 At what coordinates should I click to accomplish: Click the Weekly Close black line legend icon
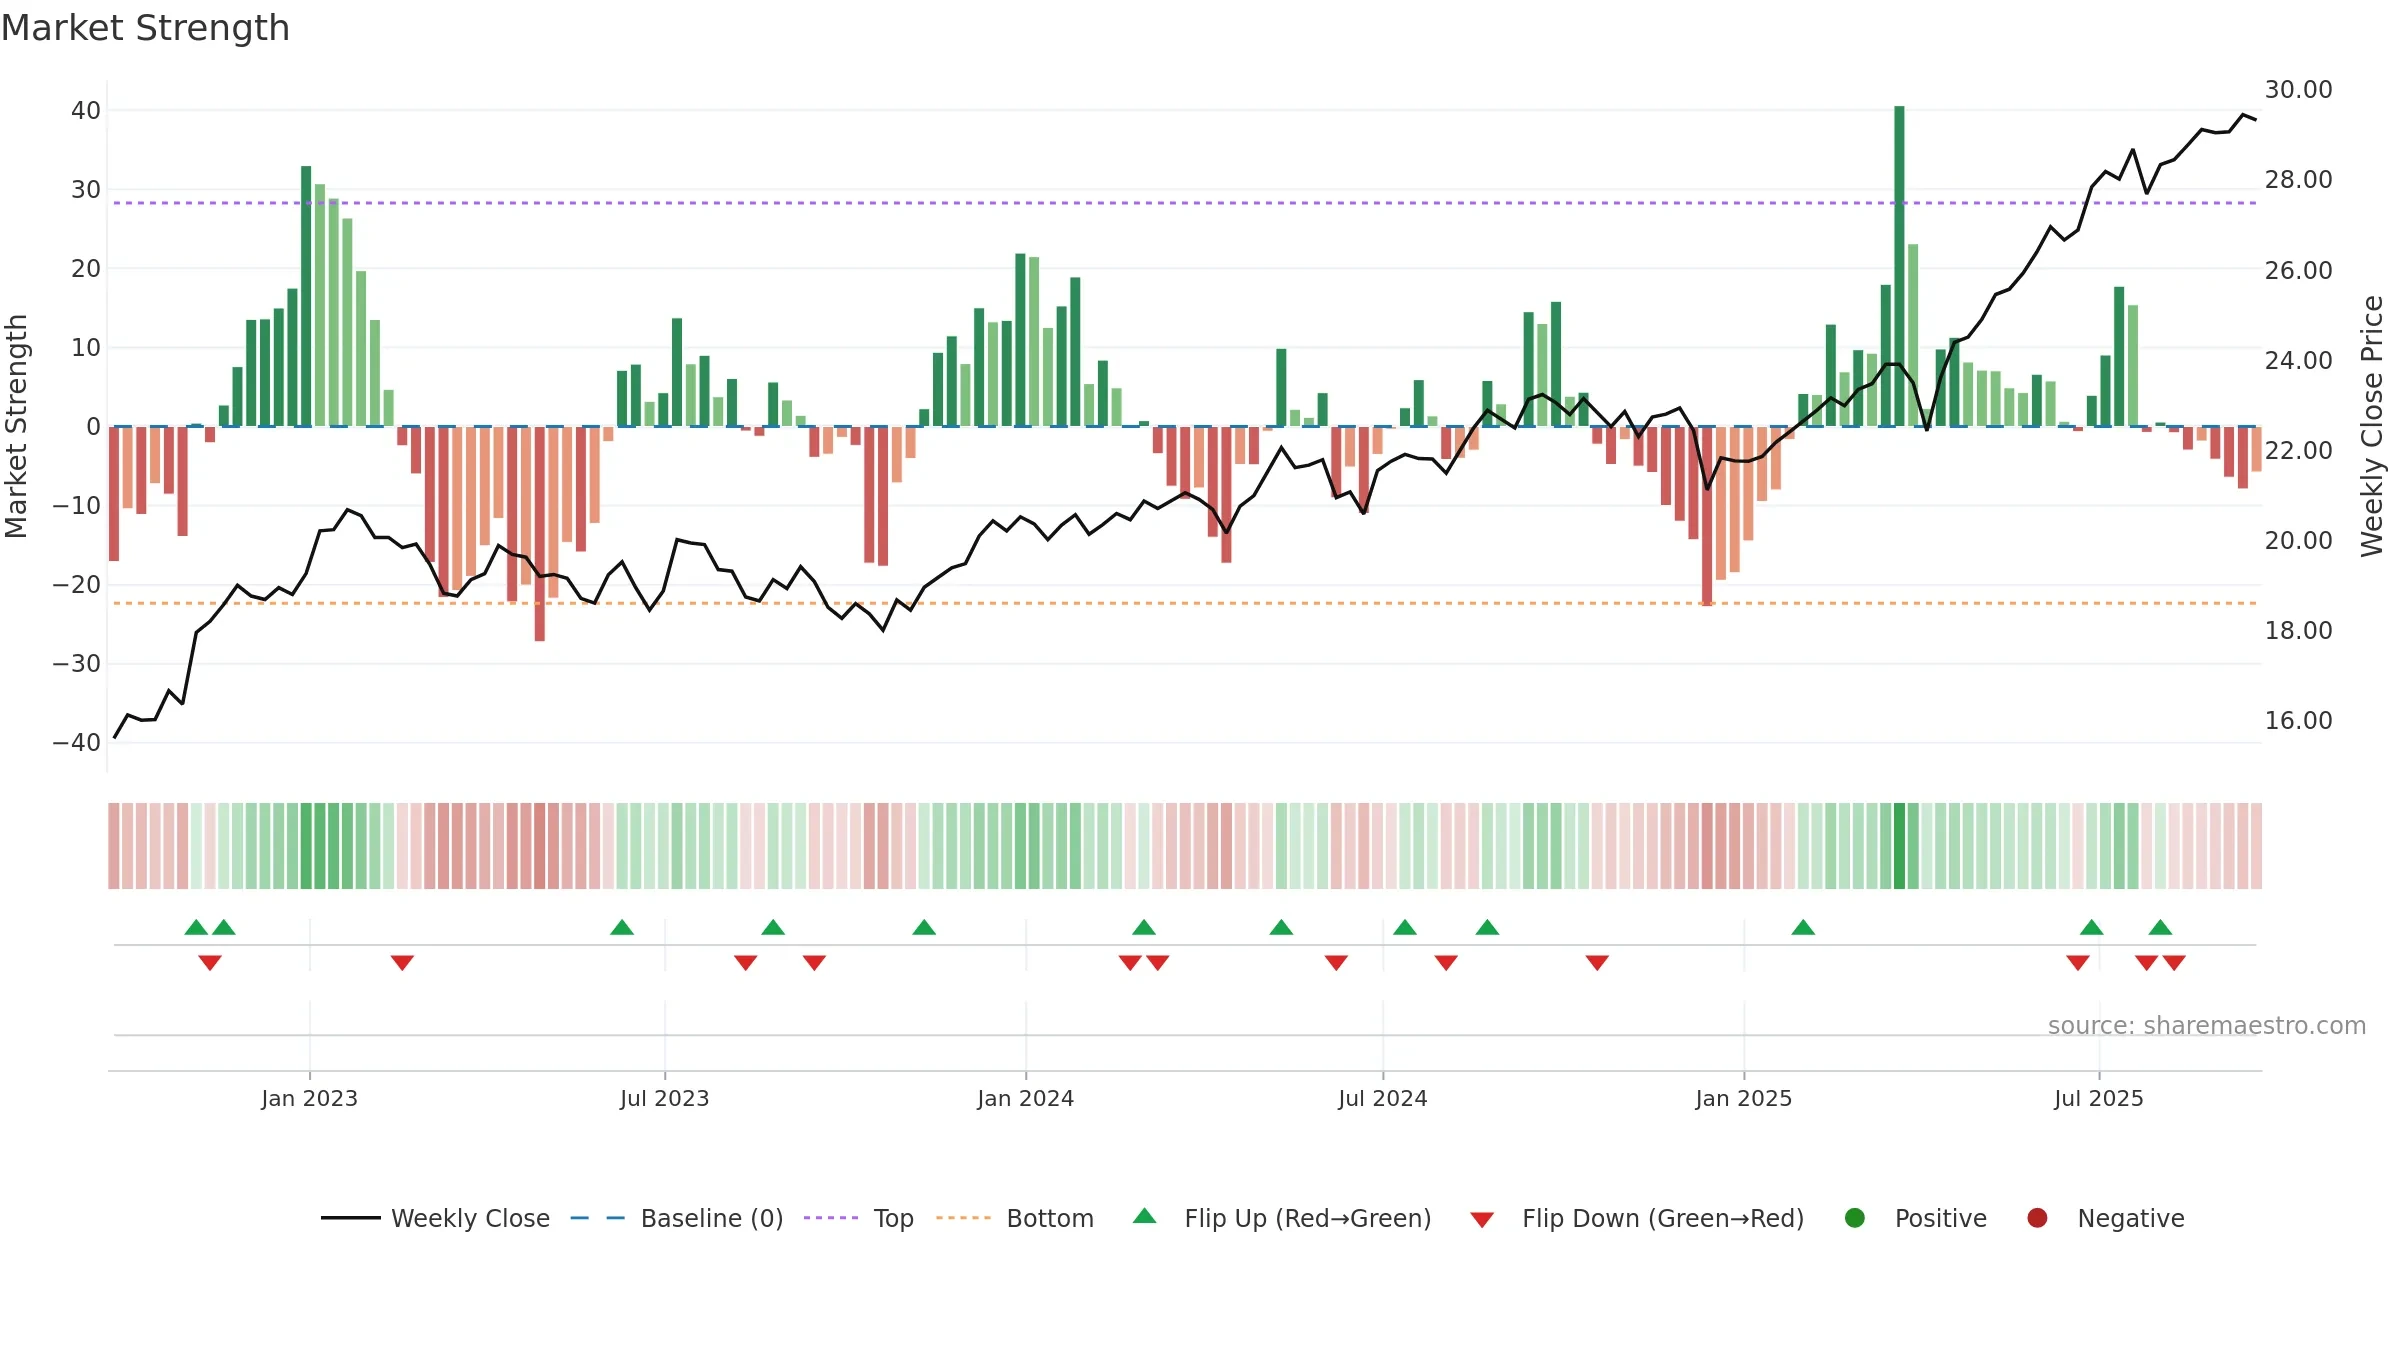[350, 1218]
